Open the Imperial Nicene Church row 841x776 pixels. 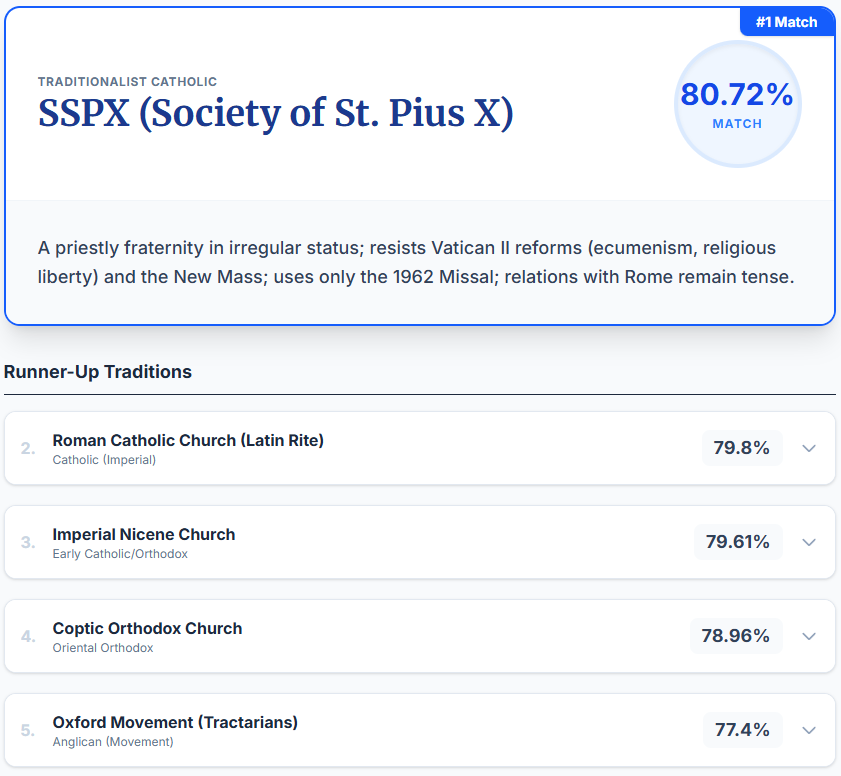click(x=420, y=542)
